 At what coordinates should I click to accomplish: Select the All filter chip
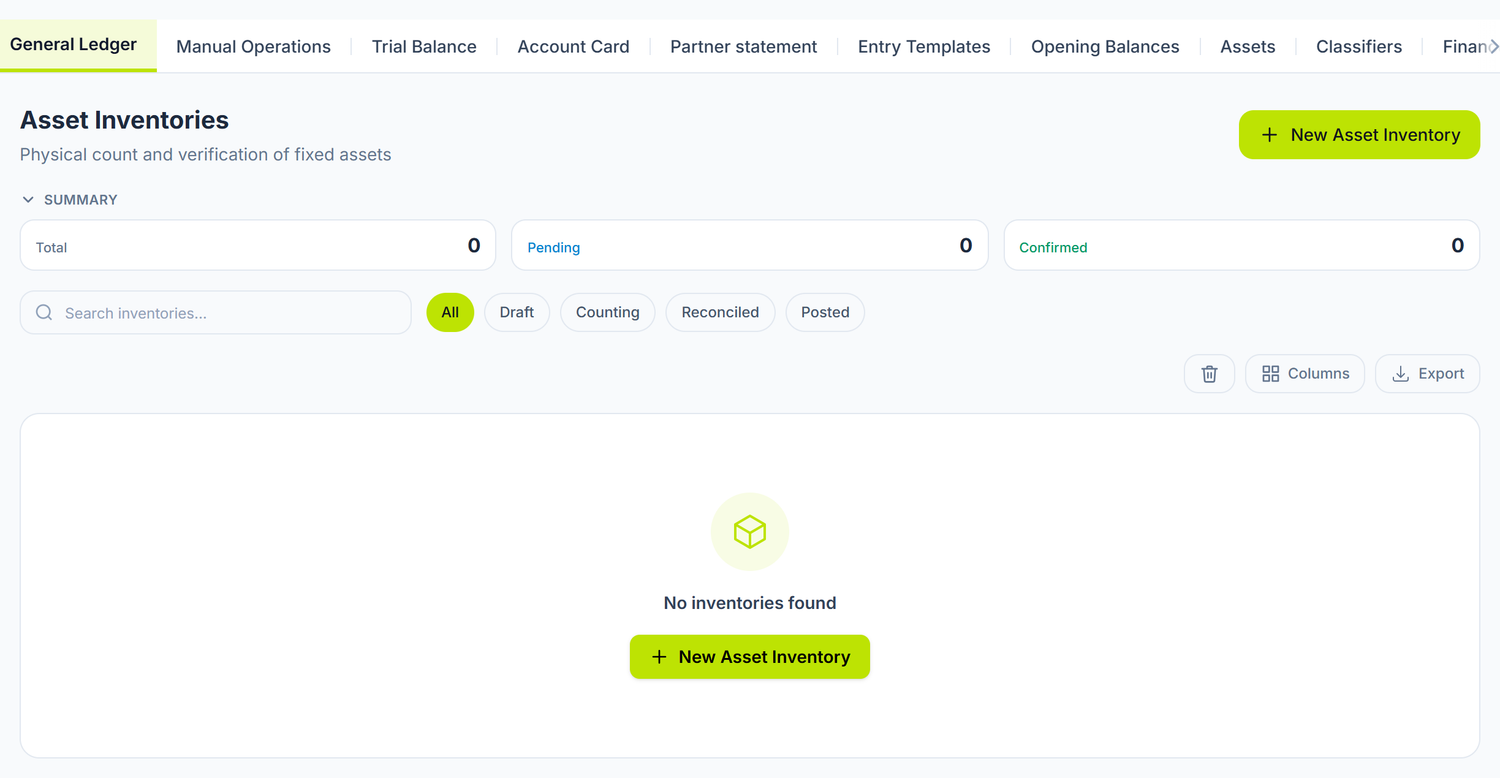click(x=450, y=312)
